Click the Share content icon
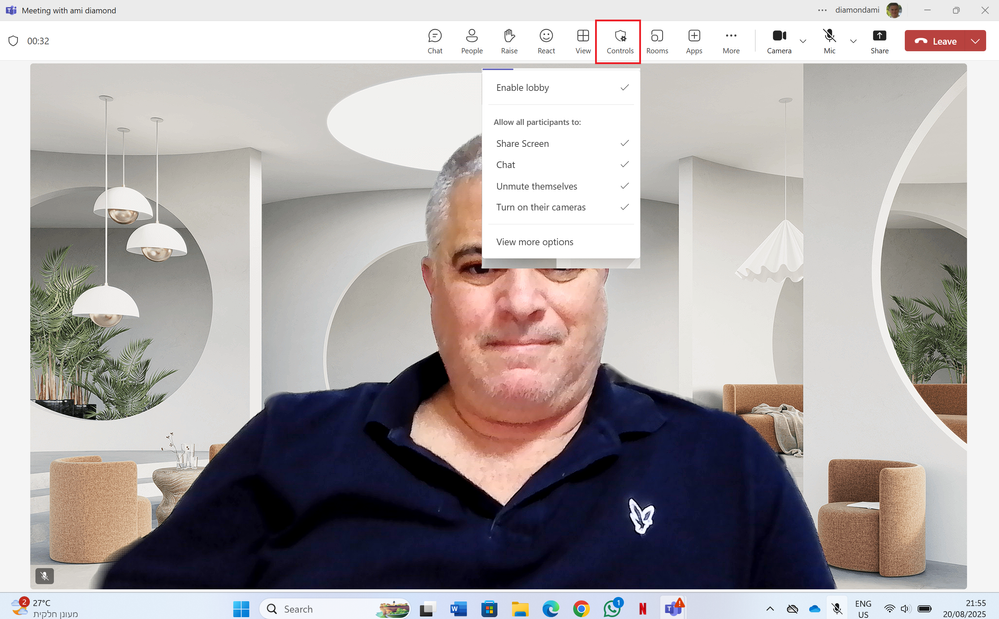 tap(879, 41)
